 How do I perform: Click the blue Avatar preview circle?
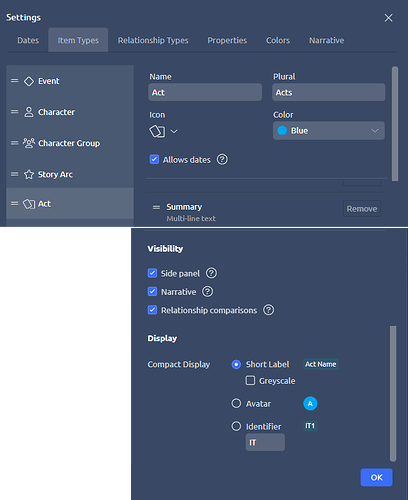tap(310, 404)
